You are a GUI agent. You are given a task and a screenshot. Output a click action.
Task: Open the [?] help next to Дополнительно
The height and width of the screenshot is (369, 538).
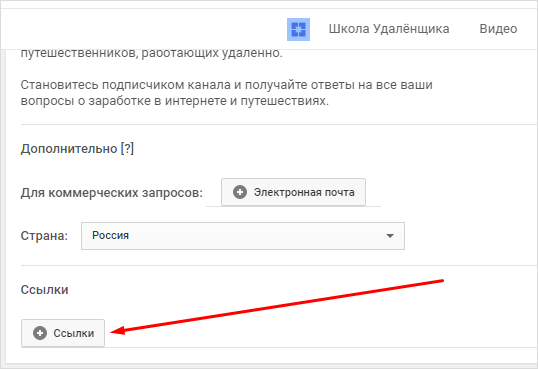(127, 149)
